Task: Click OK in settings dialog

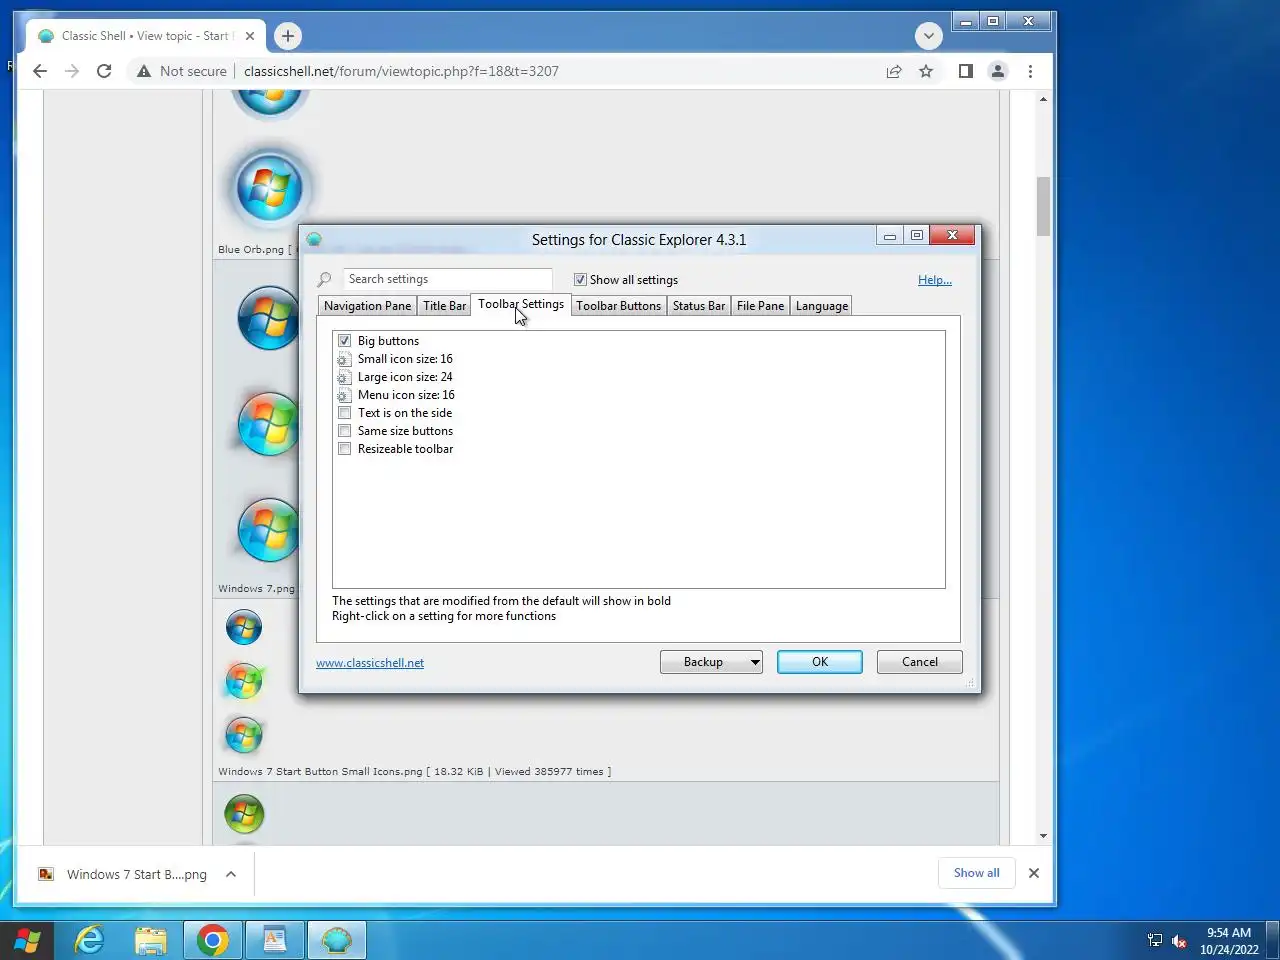Action: pos(820,662)
